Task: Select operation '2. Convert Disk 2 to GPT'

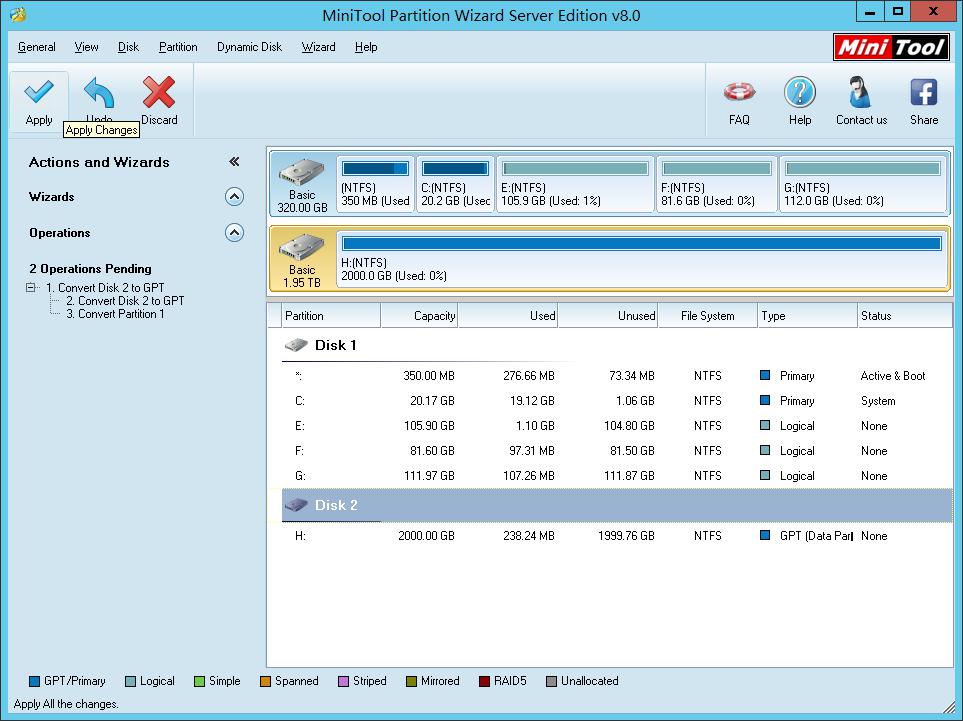Action: coord(125,300)
